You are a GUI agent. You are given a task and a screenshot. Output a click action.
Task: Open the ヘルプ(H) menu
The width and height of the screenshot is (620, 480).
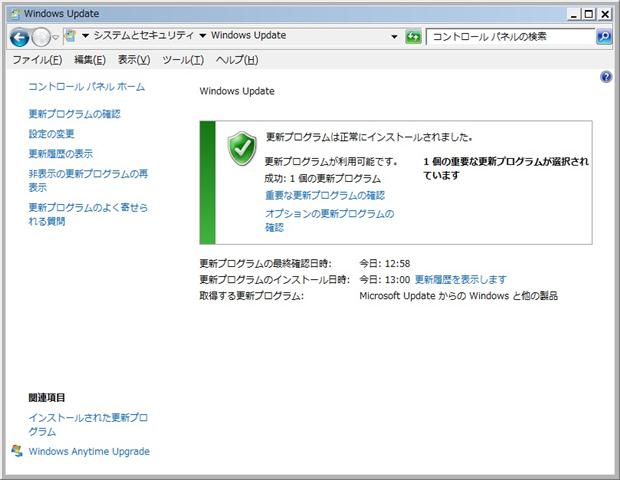tap(237, 60)
